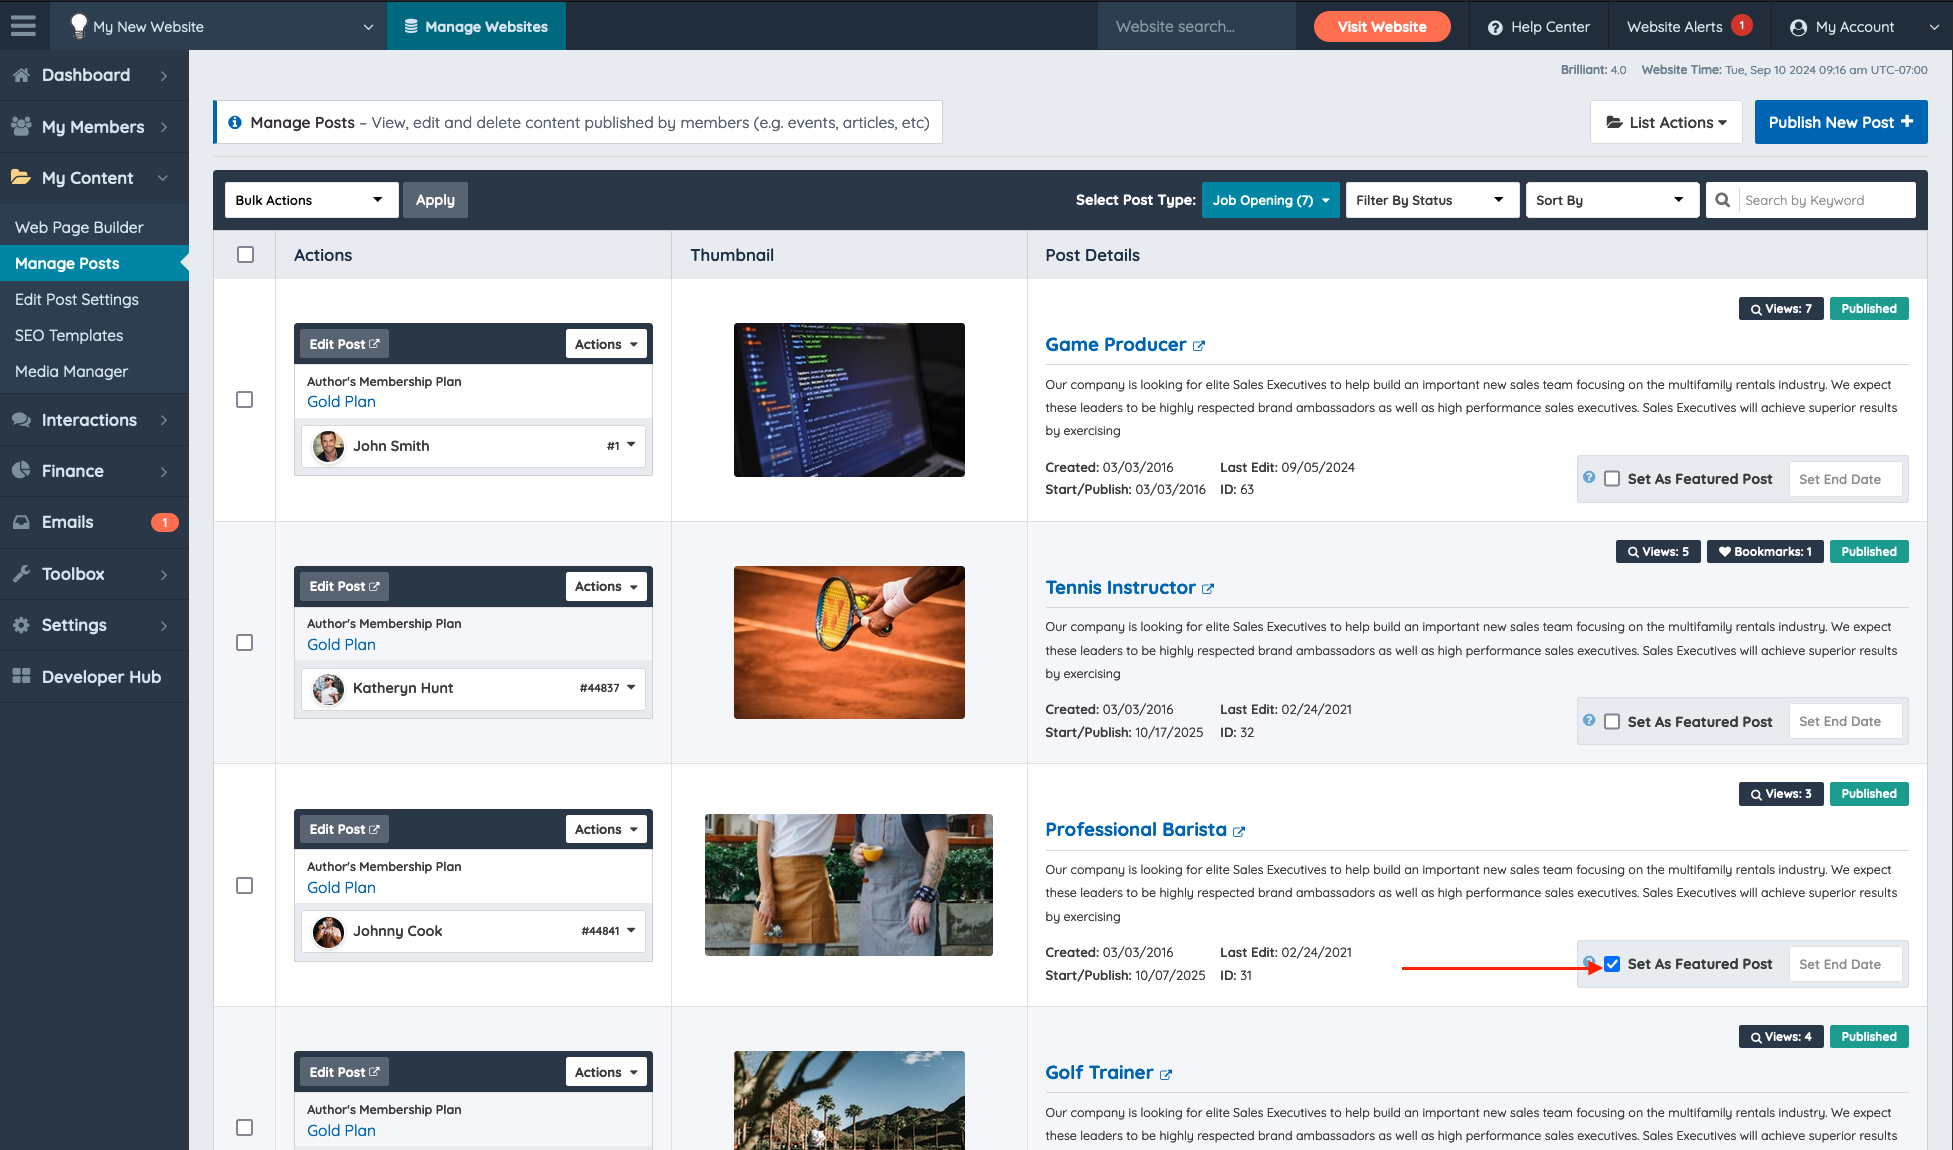This screenshot has width=1953, height=1150.
Task: Open the Bulk Actions dropdown
Action: (x=310, y=200)
